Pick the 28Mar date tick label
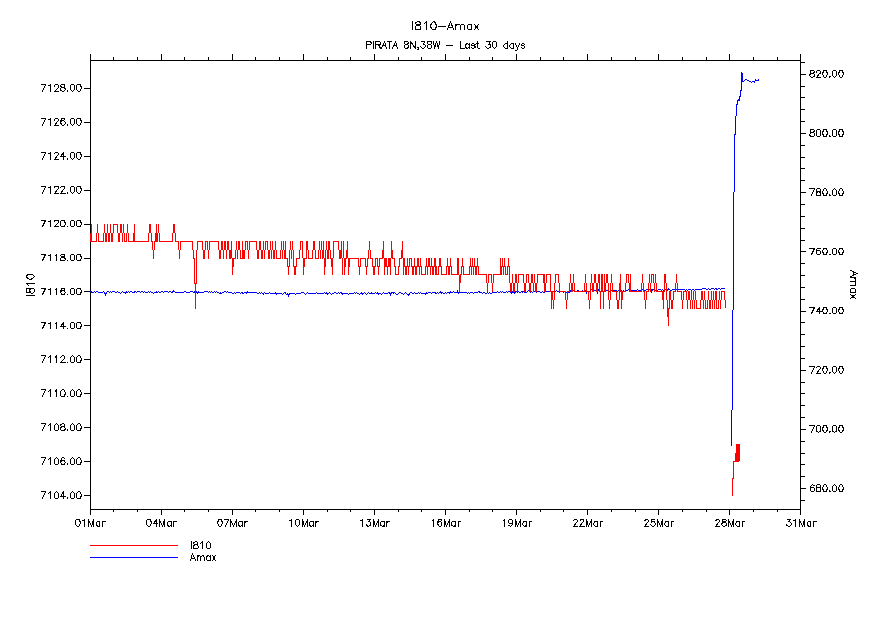891x630 pixels. [729, 522]
